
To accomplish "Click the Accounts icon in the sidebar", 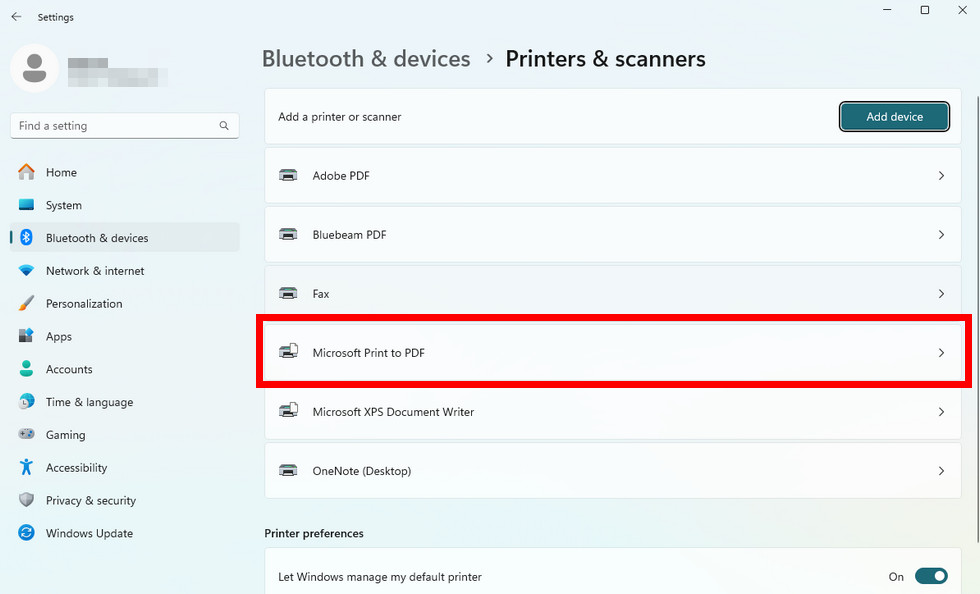I will click(24, 369).
